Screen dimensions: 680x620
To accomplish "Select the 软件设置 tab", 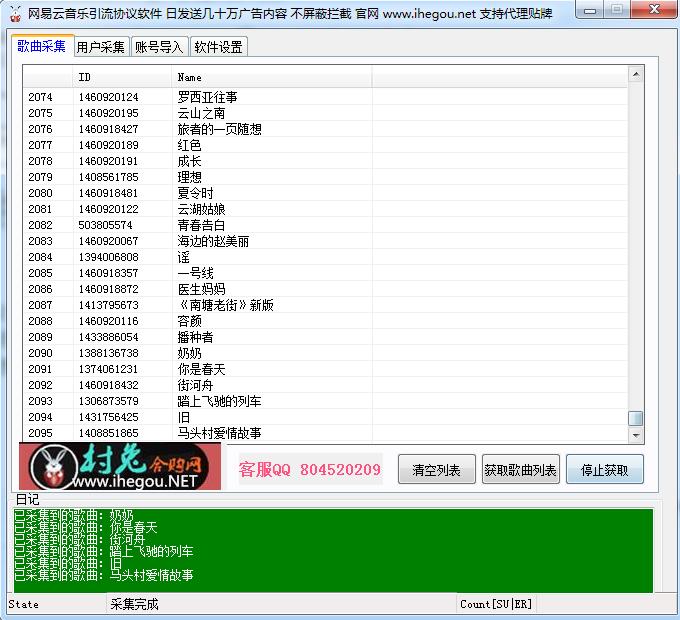I will 218,47.
